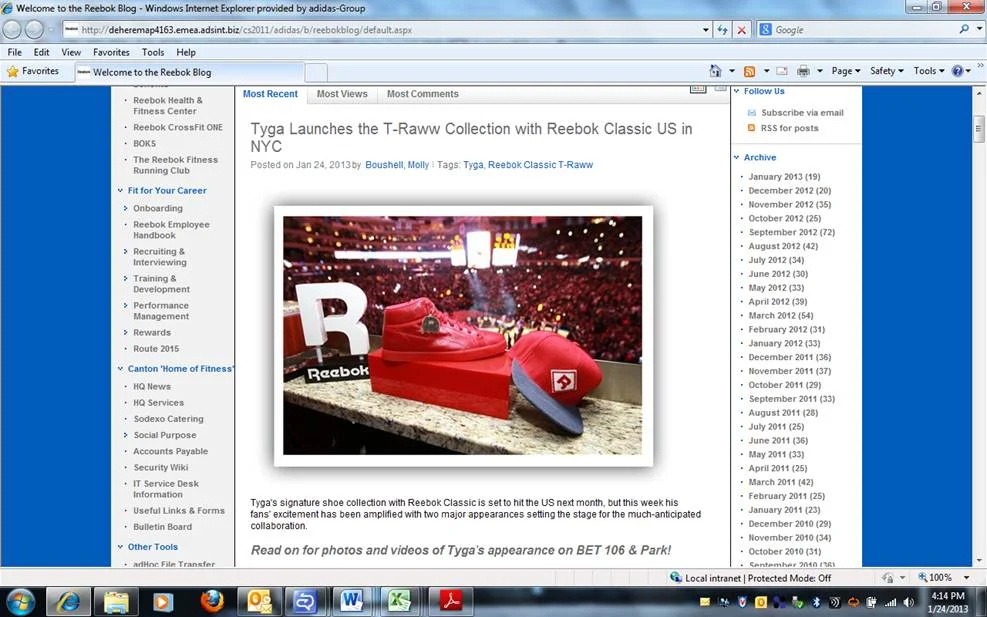Click the Reebok Classic T-Raww tag link
The height and width of the screenshot is (617, 987).
click(x=540, y=165)
